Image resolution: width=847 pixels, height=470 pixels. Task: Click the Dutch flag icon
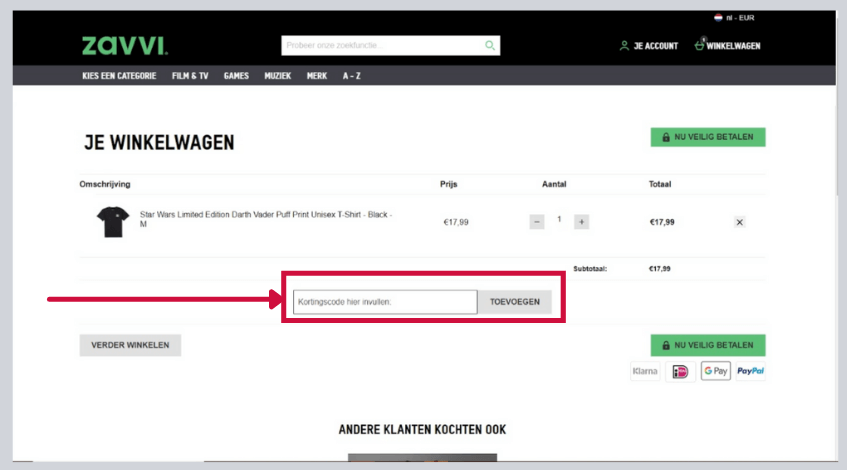tap(718, 18)
